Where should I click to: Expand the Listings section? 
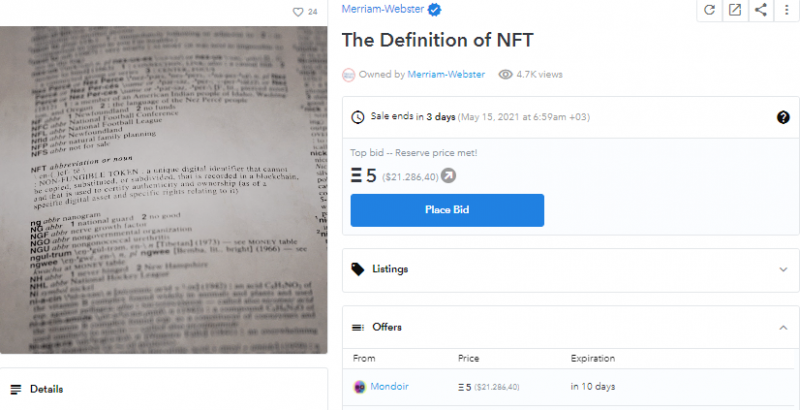point(783,269)
